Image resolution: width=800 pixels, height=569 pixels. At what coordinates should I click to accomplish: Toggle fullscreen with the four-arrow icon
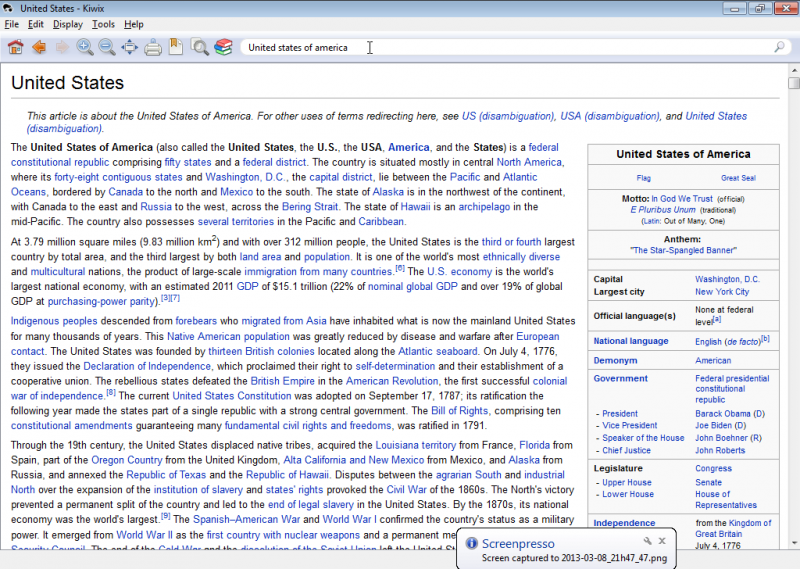[130, 47]
